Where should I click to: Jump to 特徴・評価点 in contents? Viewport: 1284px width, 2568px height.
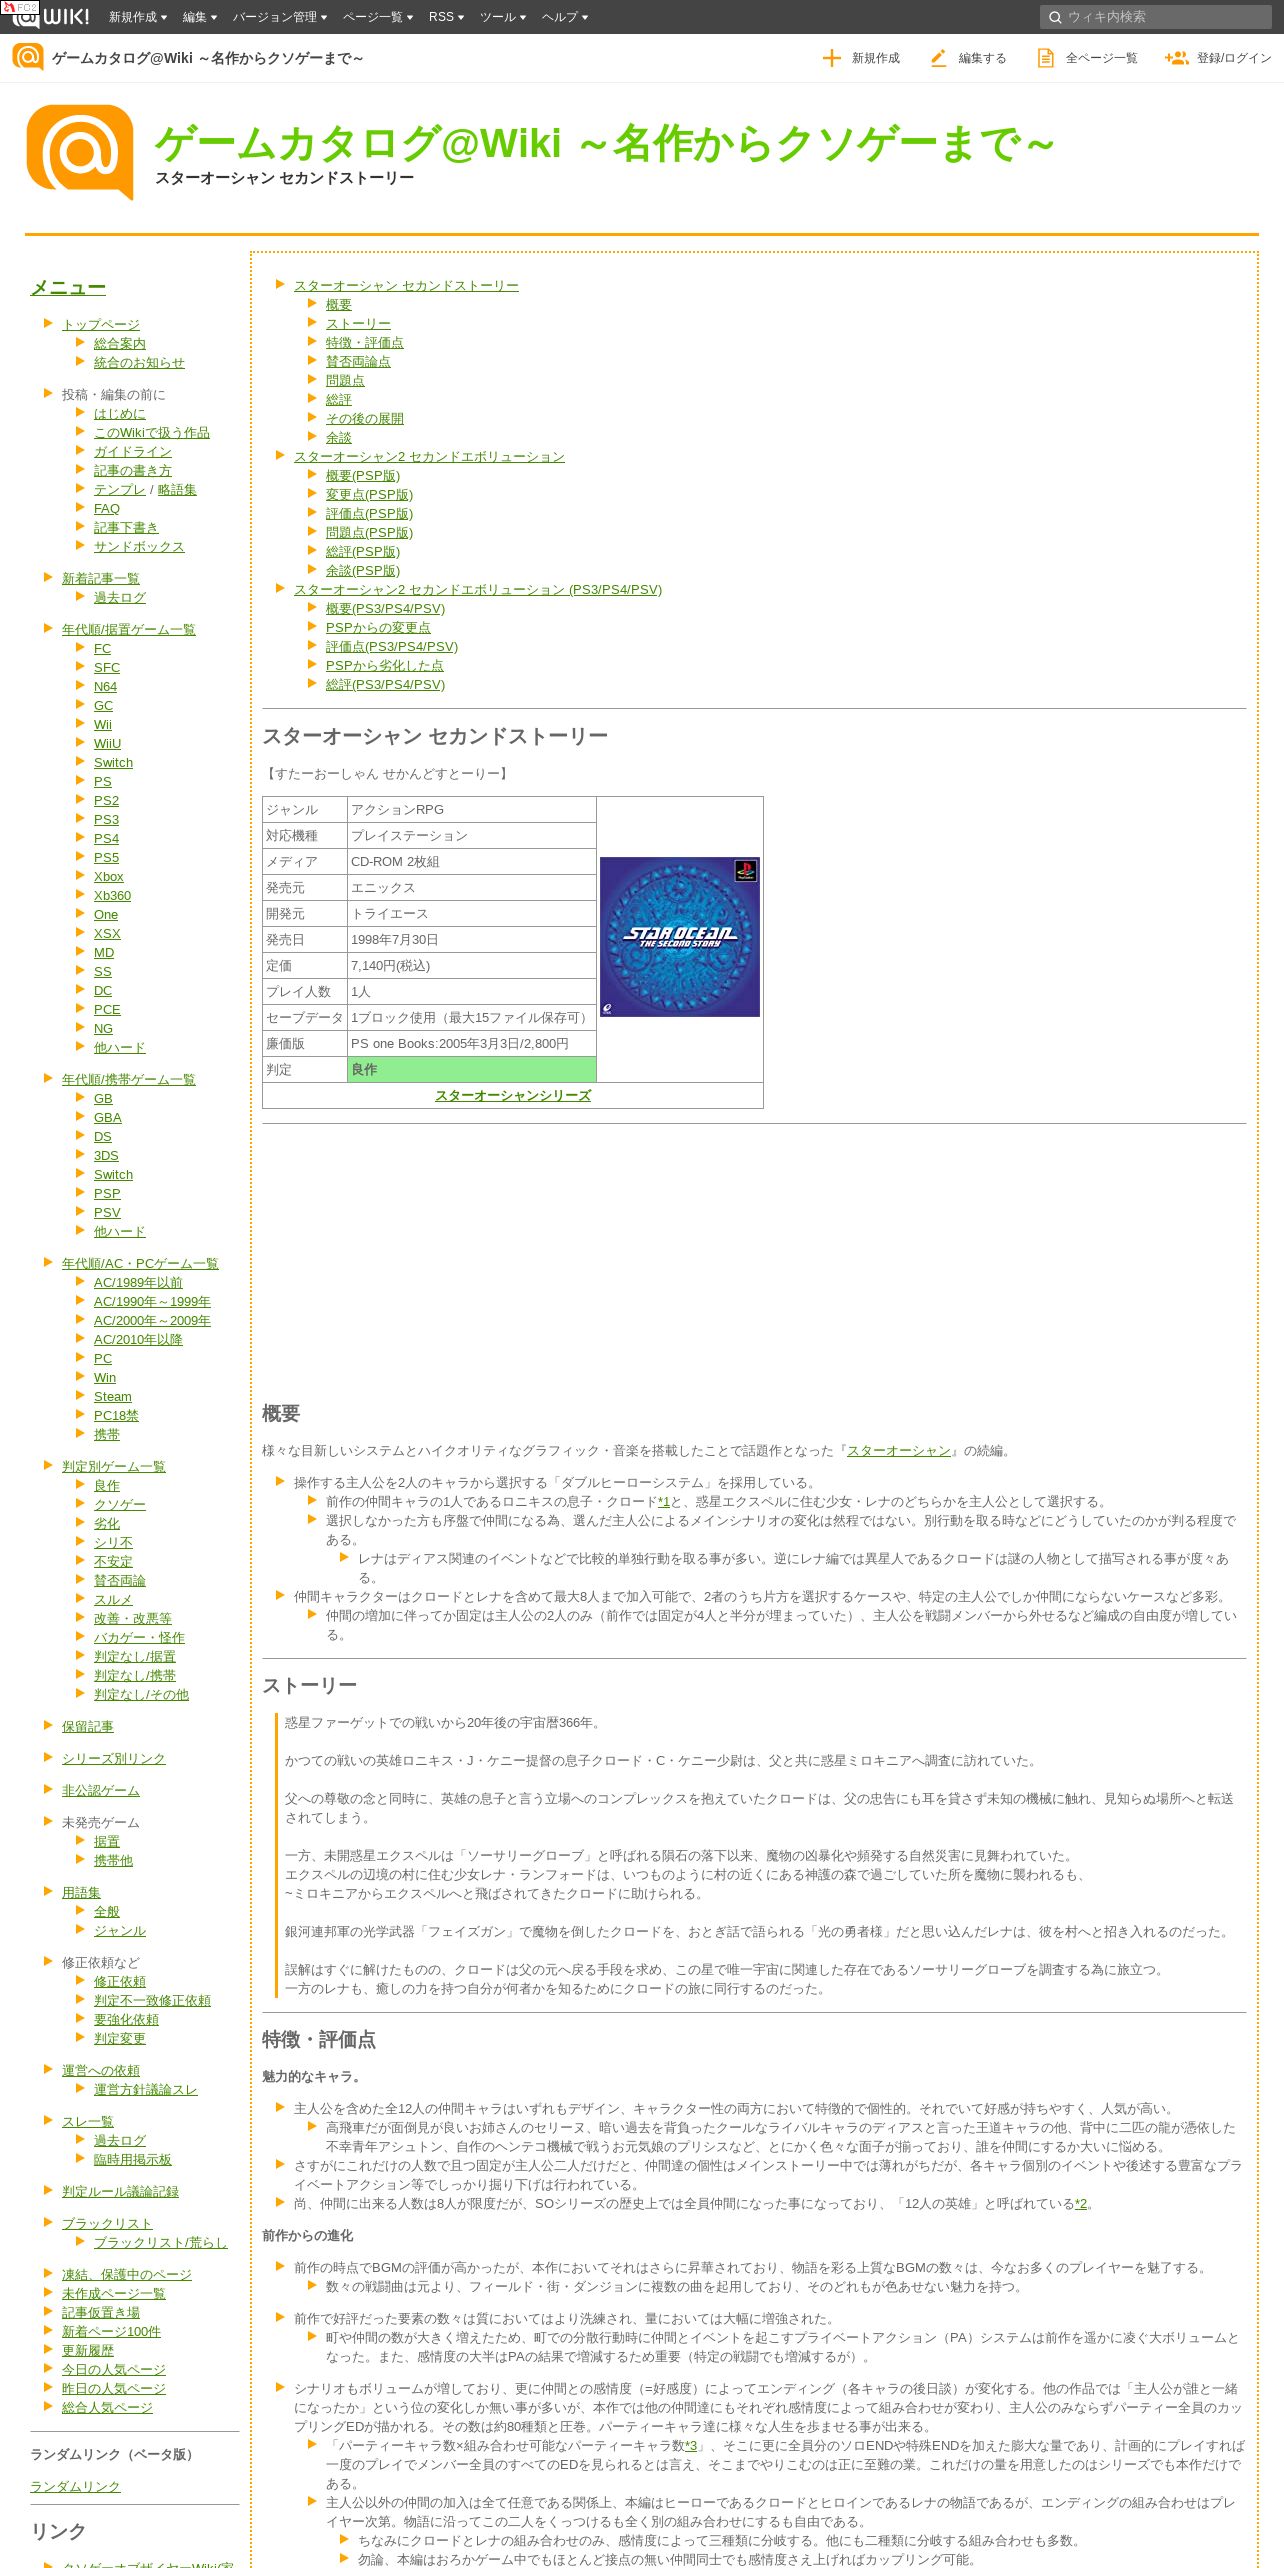click(x=364, y=343)
